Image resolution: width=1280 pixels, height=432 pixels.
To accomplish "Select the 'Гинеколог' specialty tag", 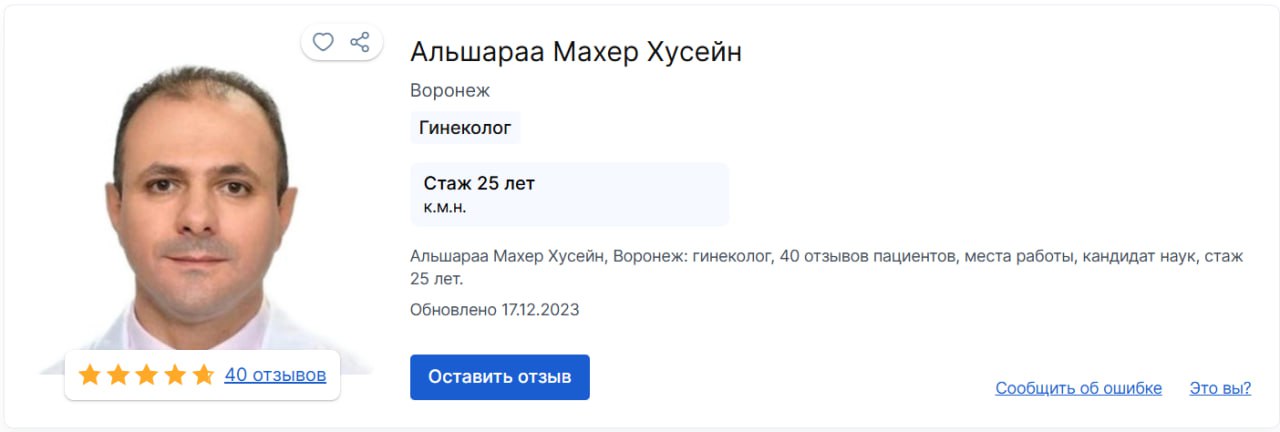I will 465,127.
